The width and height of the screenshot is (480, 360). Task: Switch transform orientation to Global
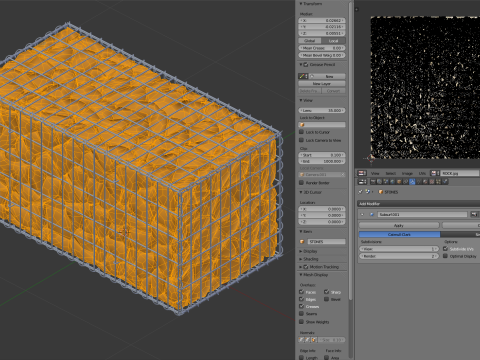coord(310,41)
